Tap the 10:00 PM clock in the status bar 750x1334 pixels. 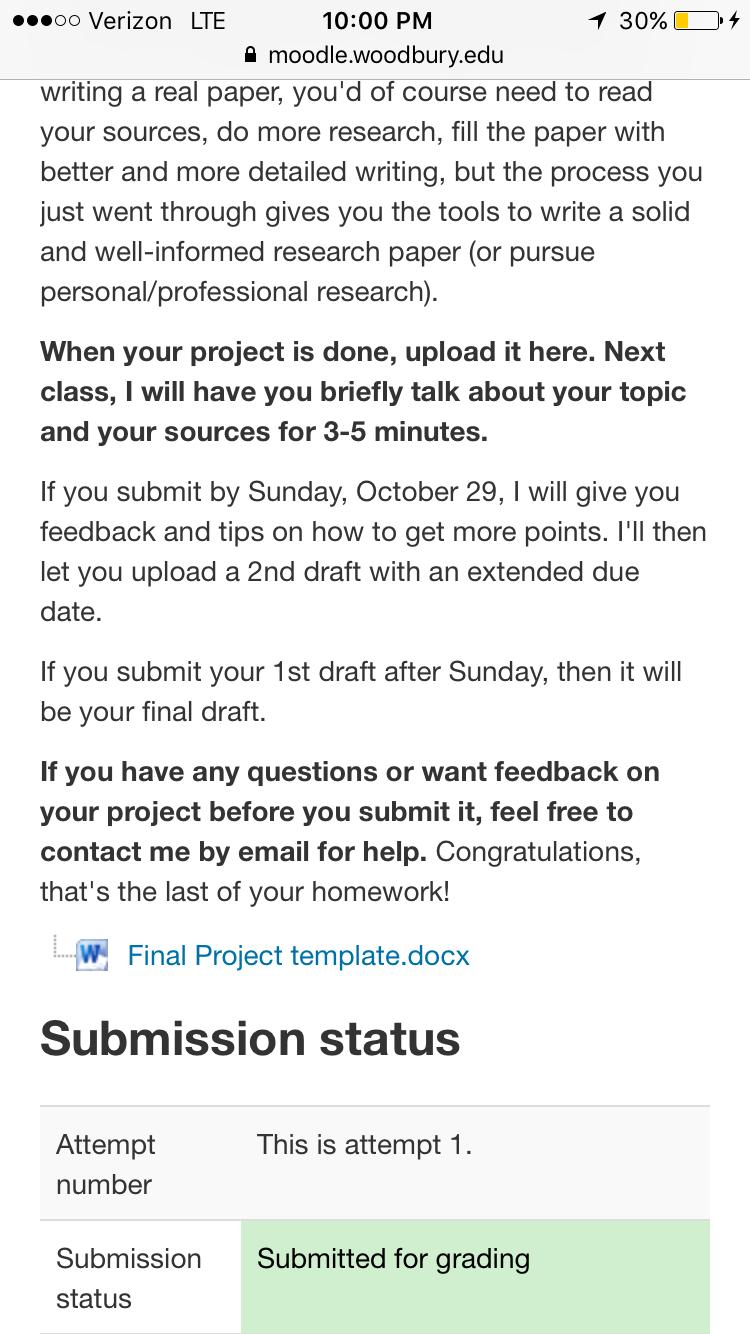(378, 20)
